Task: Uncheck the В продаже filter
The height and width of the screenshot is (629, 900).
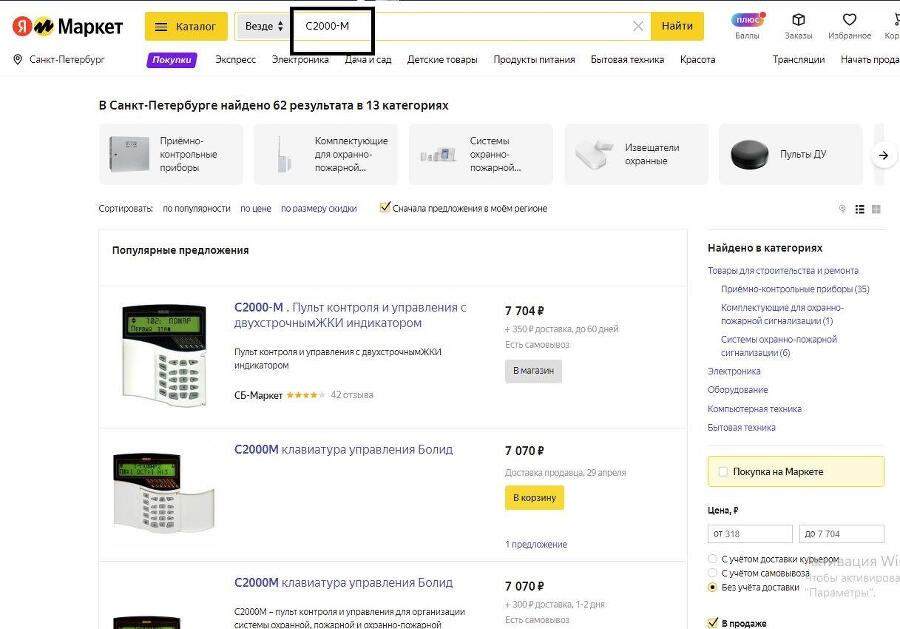Action: click(x=715, y=621)
